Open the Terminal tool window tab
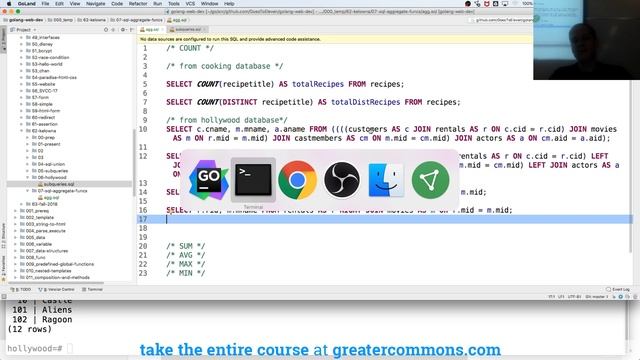 pos(93,289)
